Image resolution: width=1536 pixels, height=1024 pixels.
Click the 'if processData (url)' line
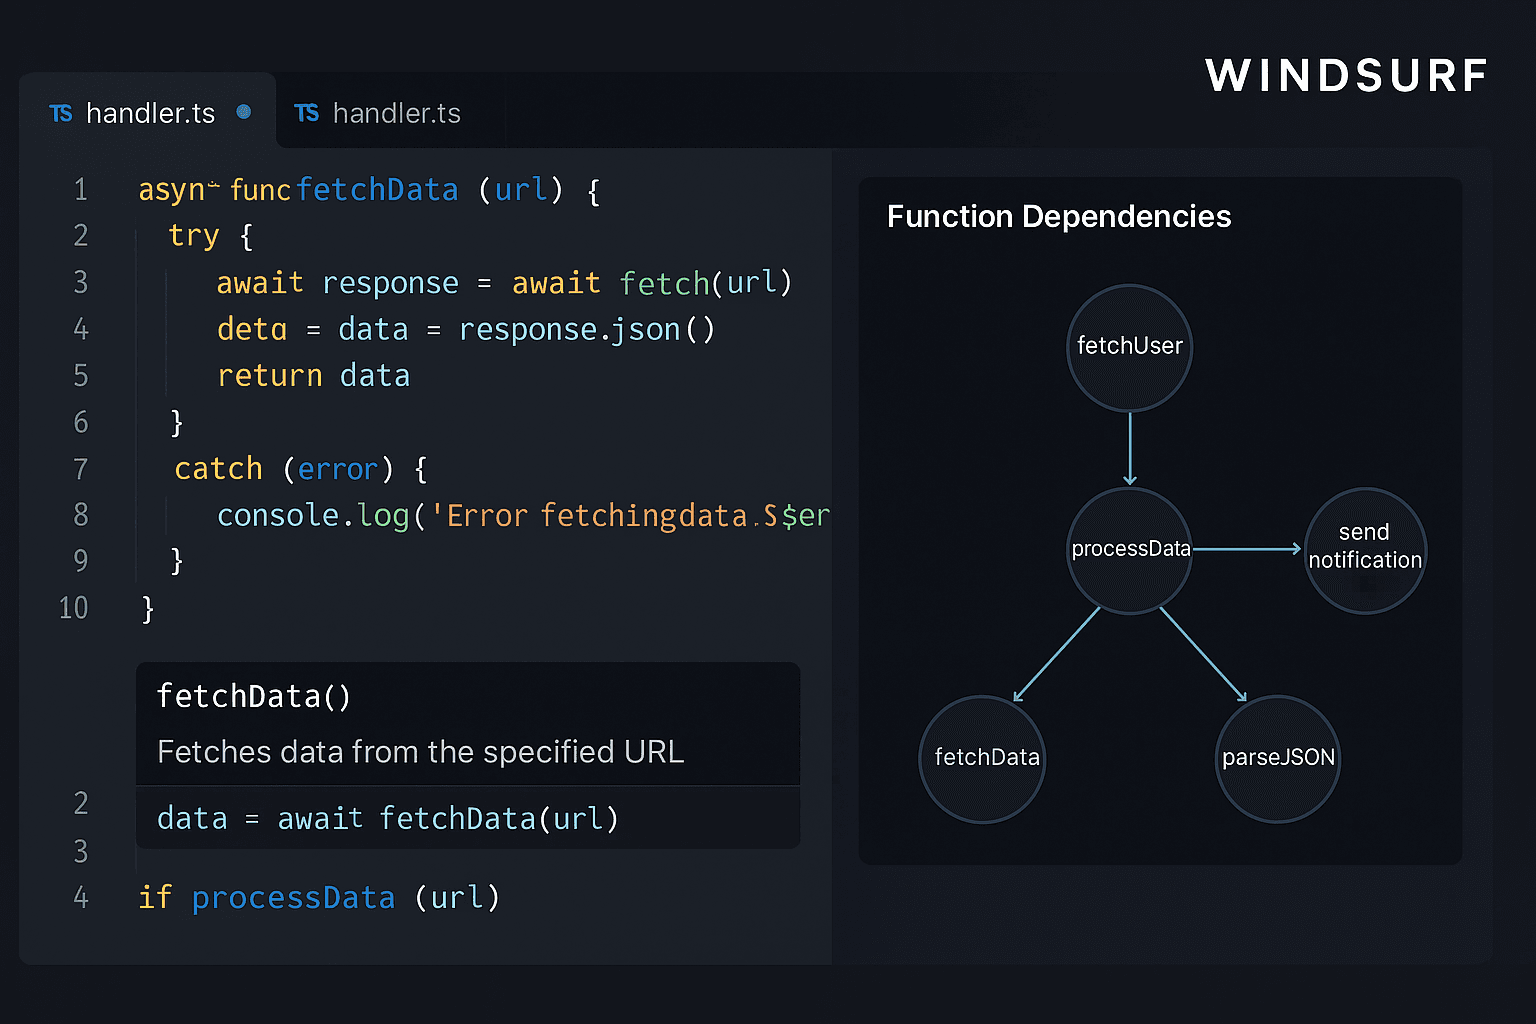319,898
